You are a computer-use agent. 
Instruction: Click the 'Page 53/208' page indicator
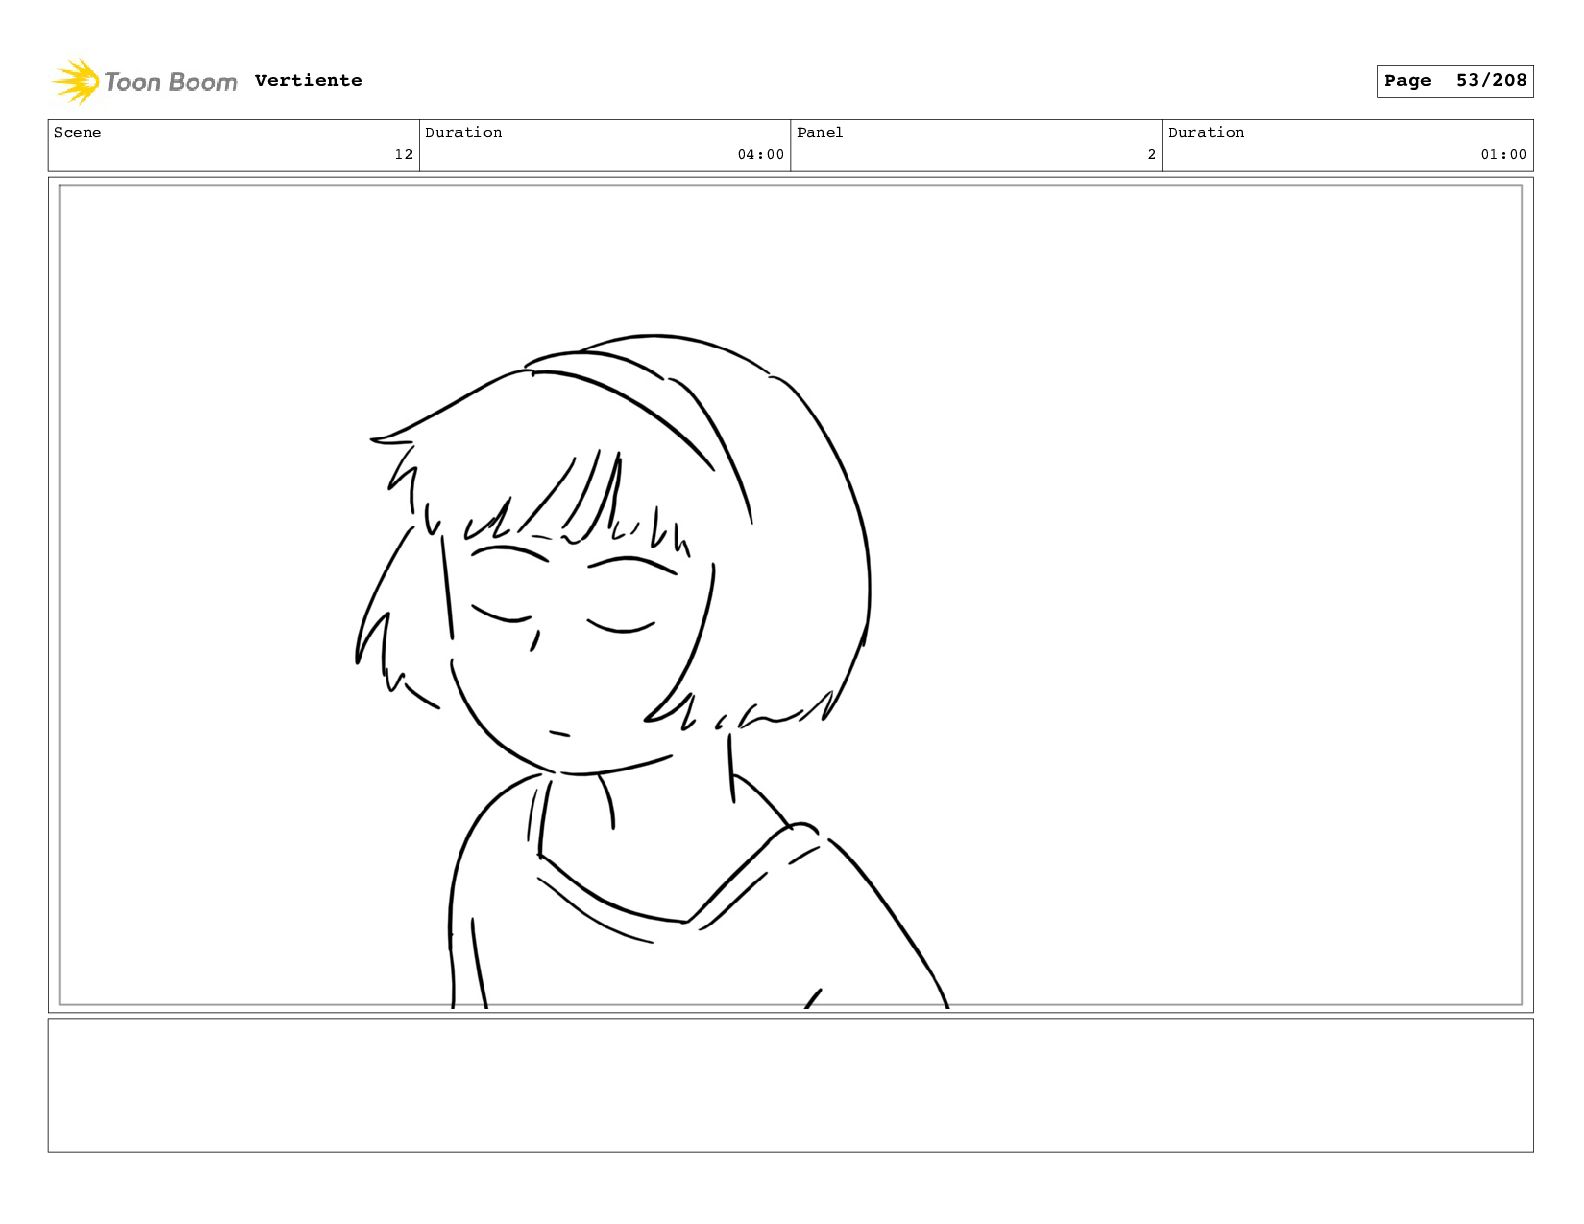1455,81
